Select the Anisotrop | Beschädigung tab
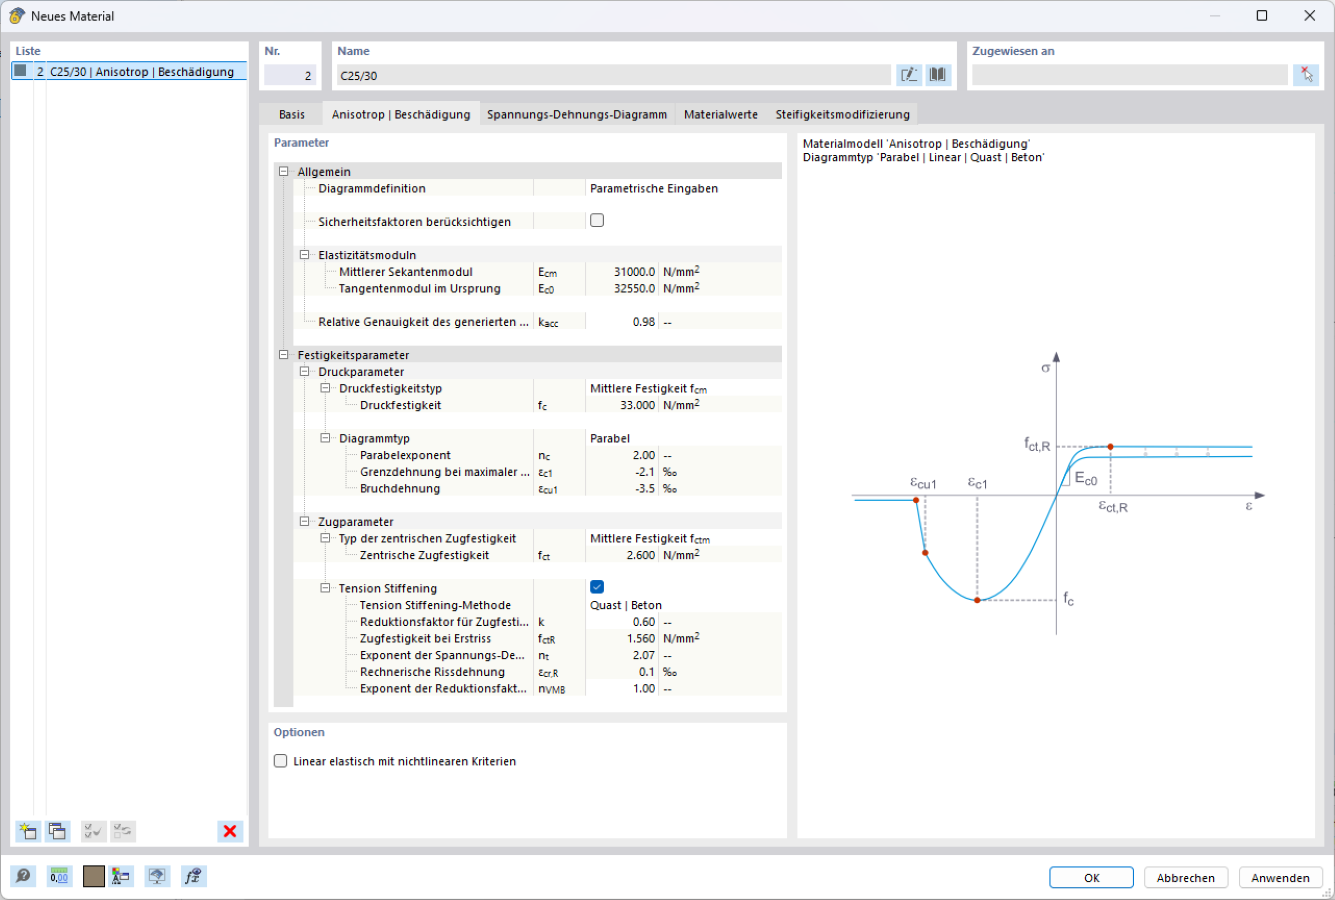The image size is (1335, 900). (401, 114)
